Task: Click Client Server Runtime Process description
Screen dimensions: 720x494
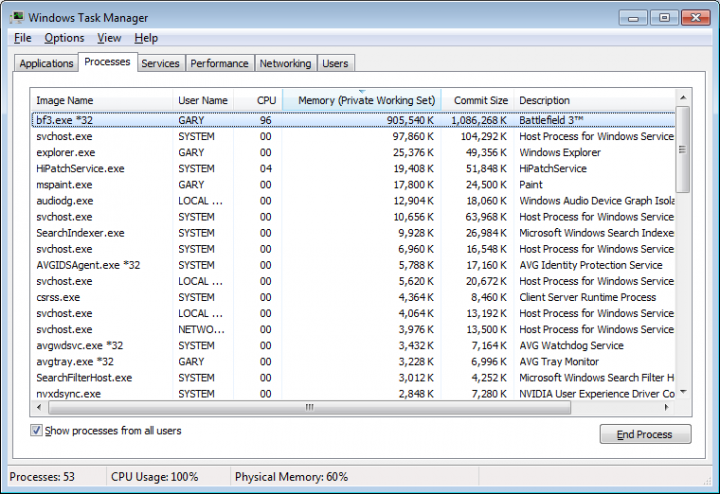Action: point(587,297)
